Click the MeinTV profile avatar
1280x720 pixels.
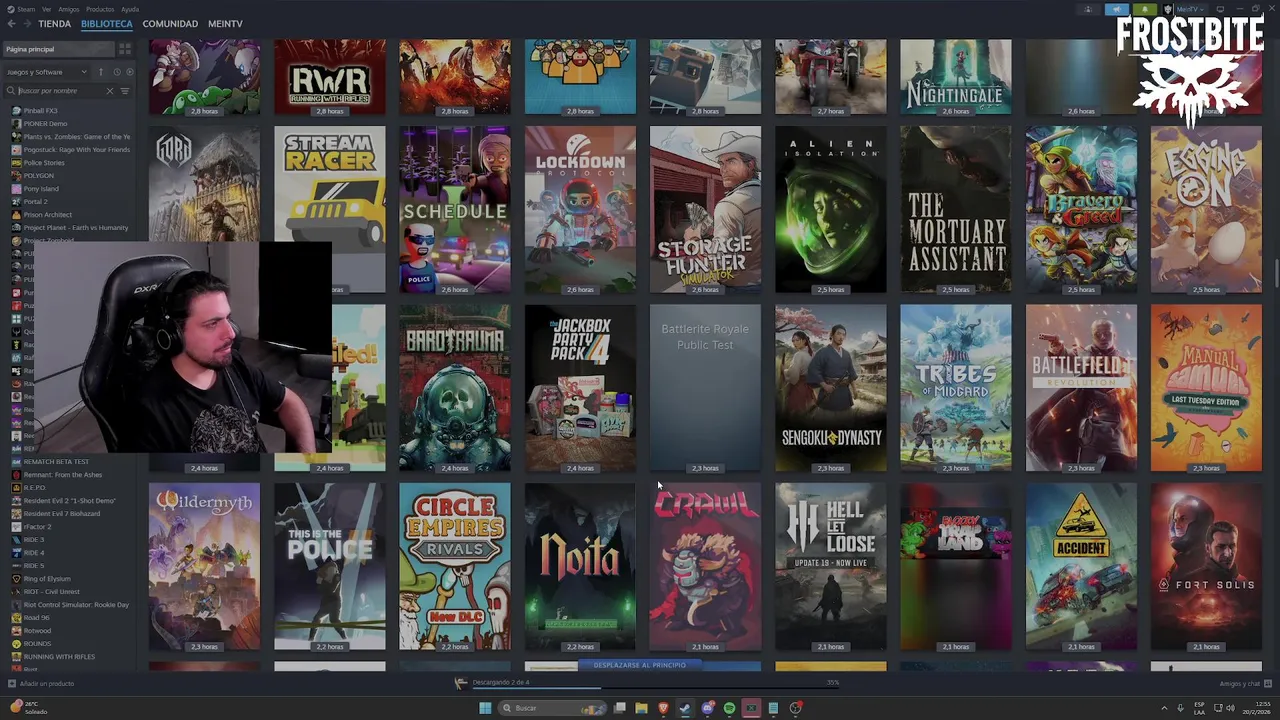(1168, 9)
